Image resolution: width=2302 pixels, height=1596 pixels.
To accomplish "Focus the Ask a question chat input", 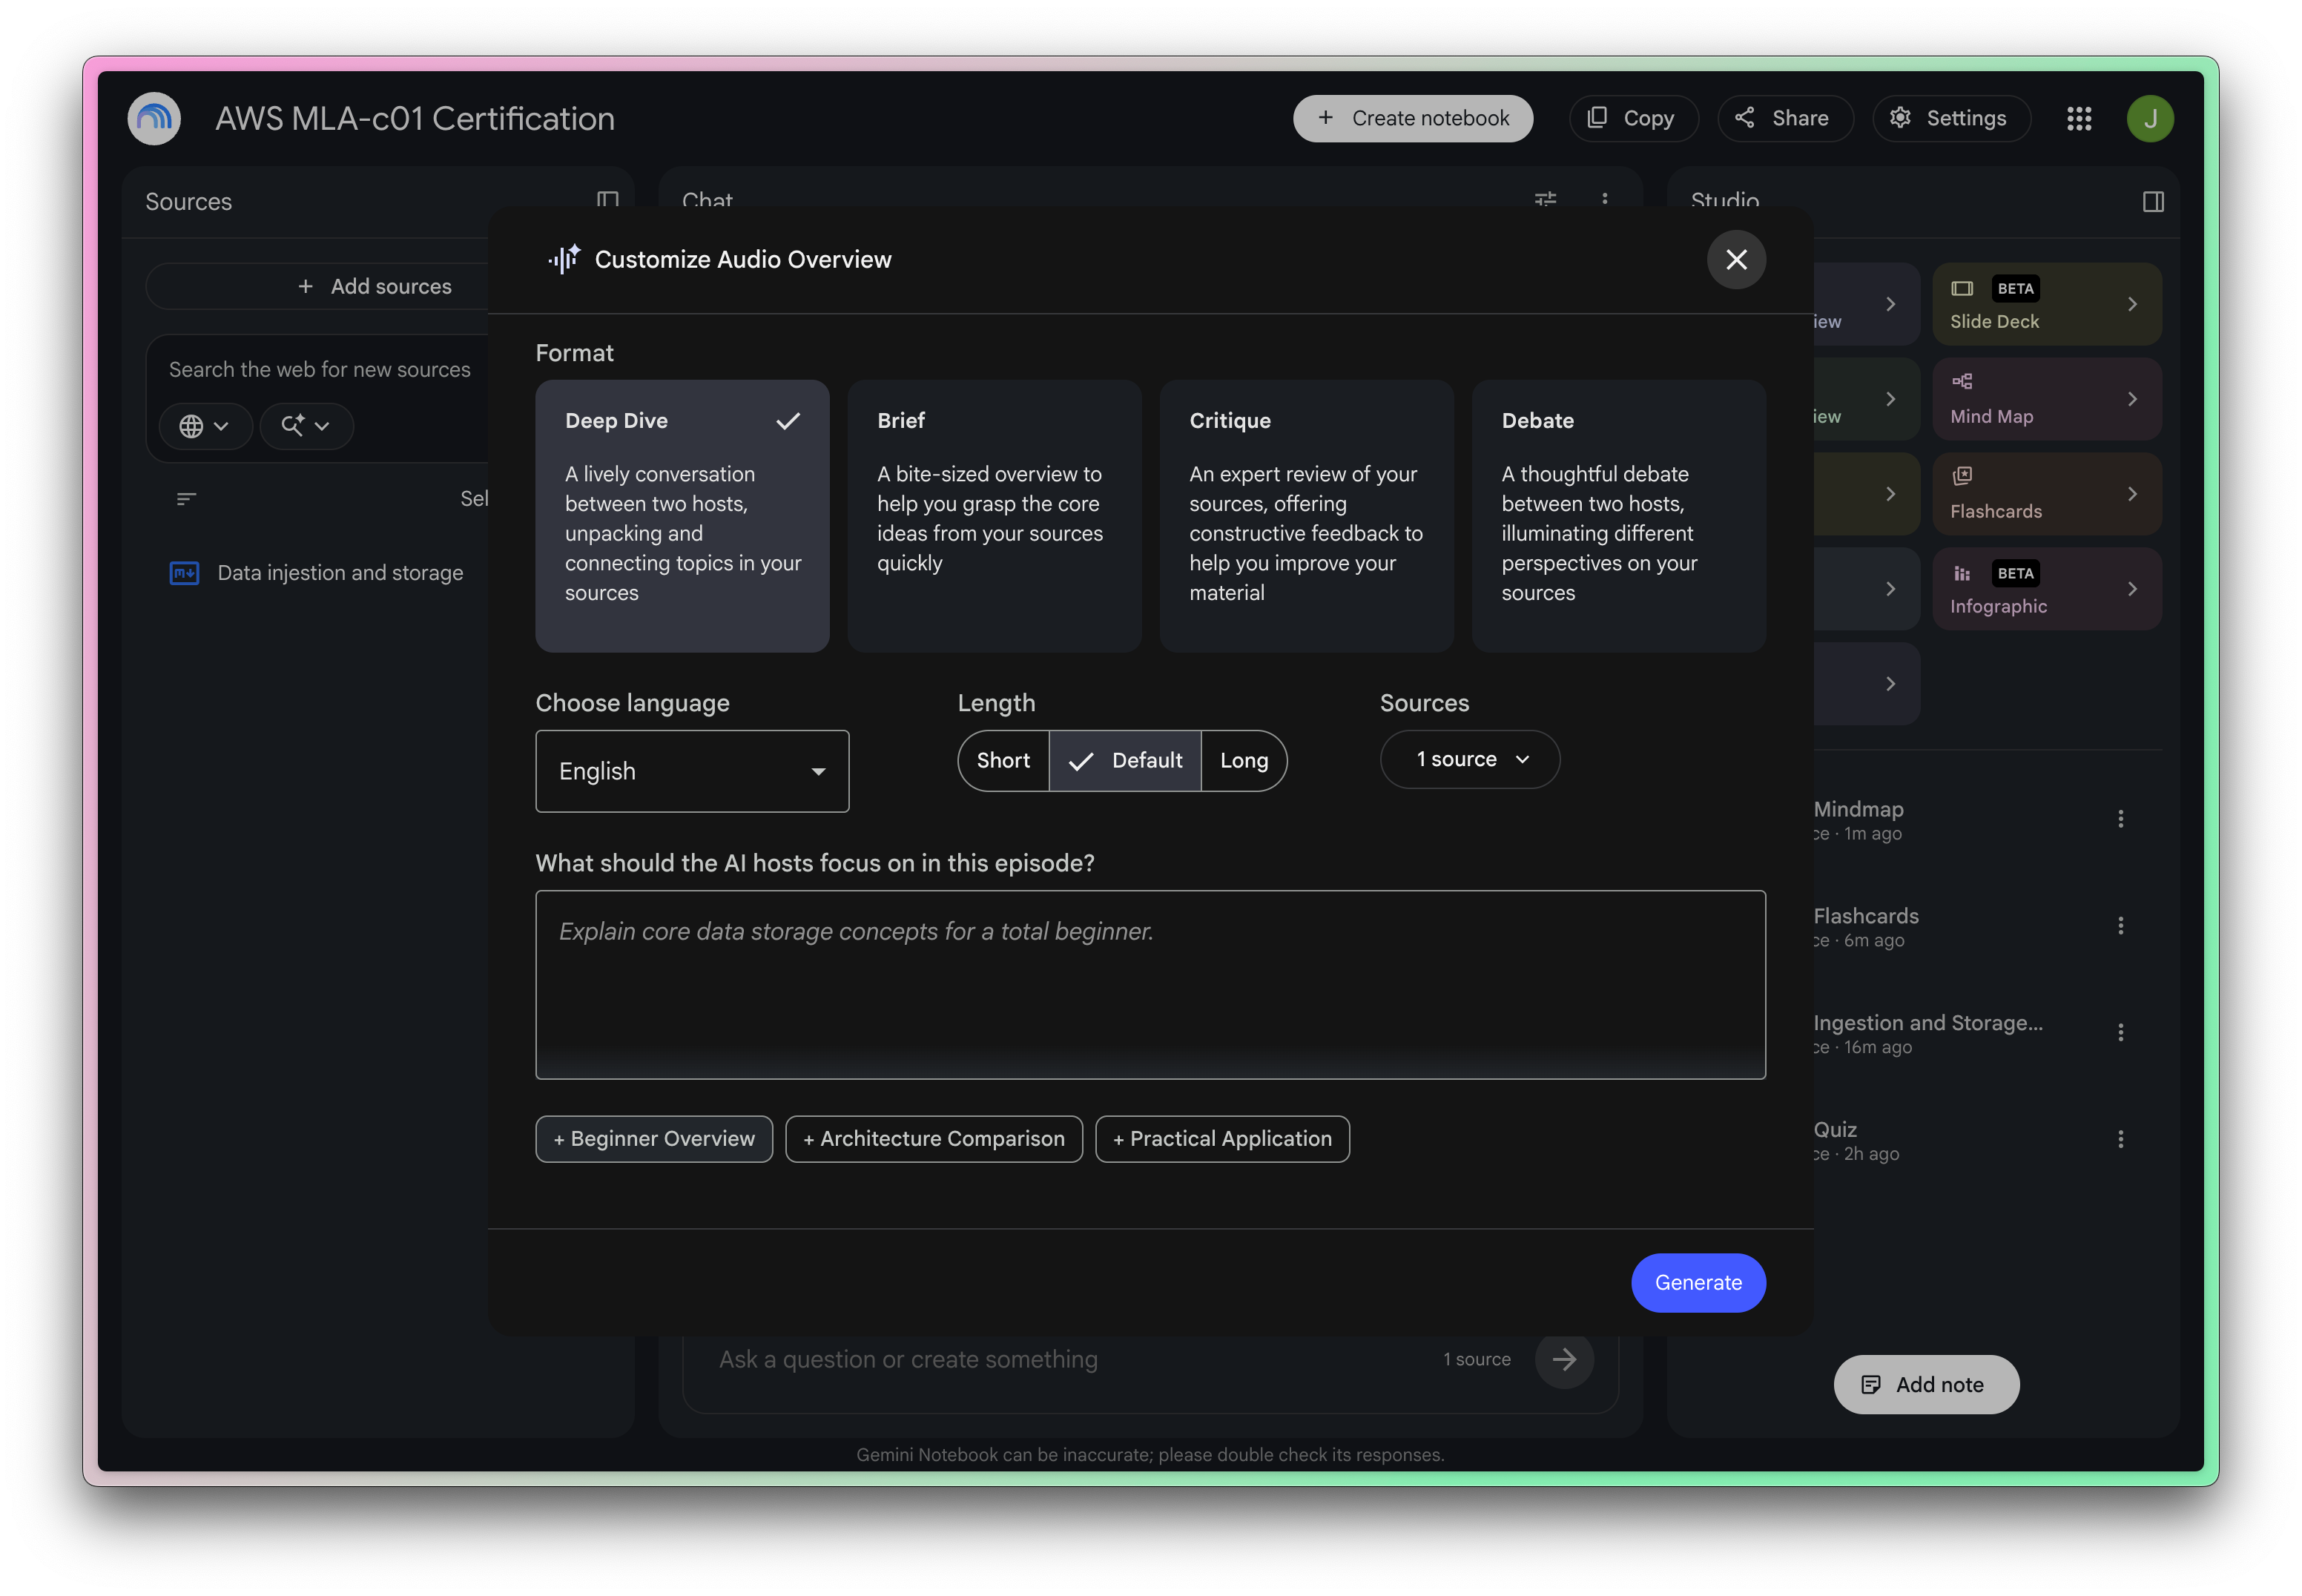I will click(1067, 1359).
